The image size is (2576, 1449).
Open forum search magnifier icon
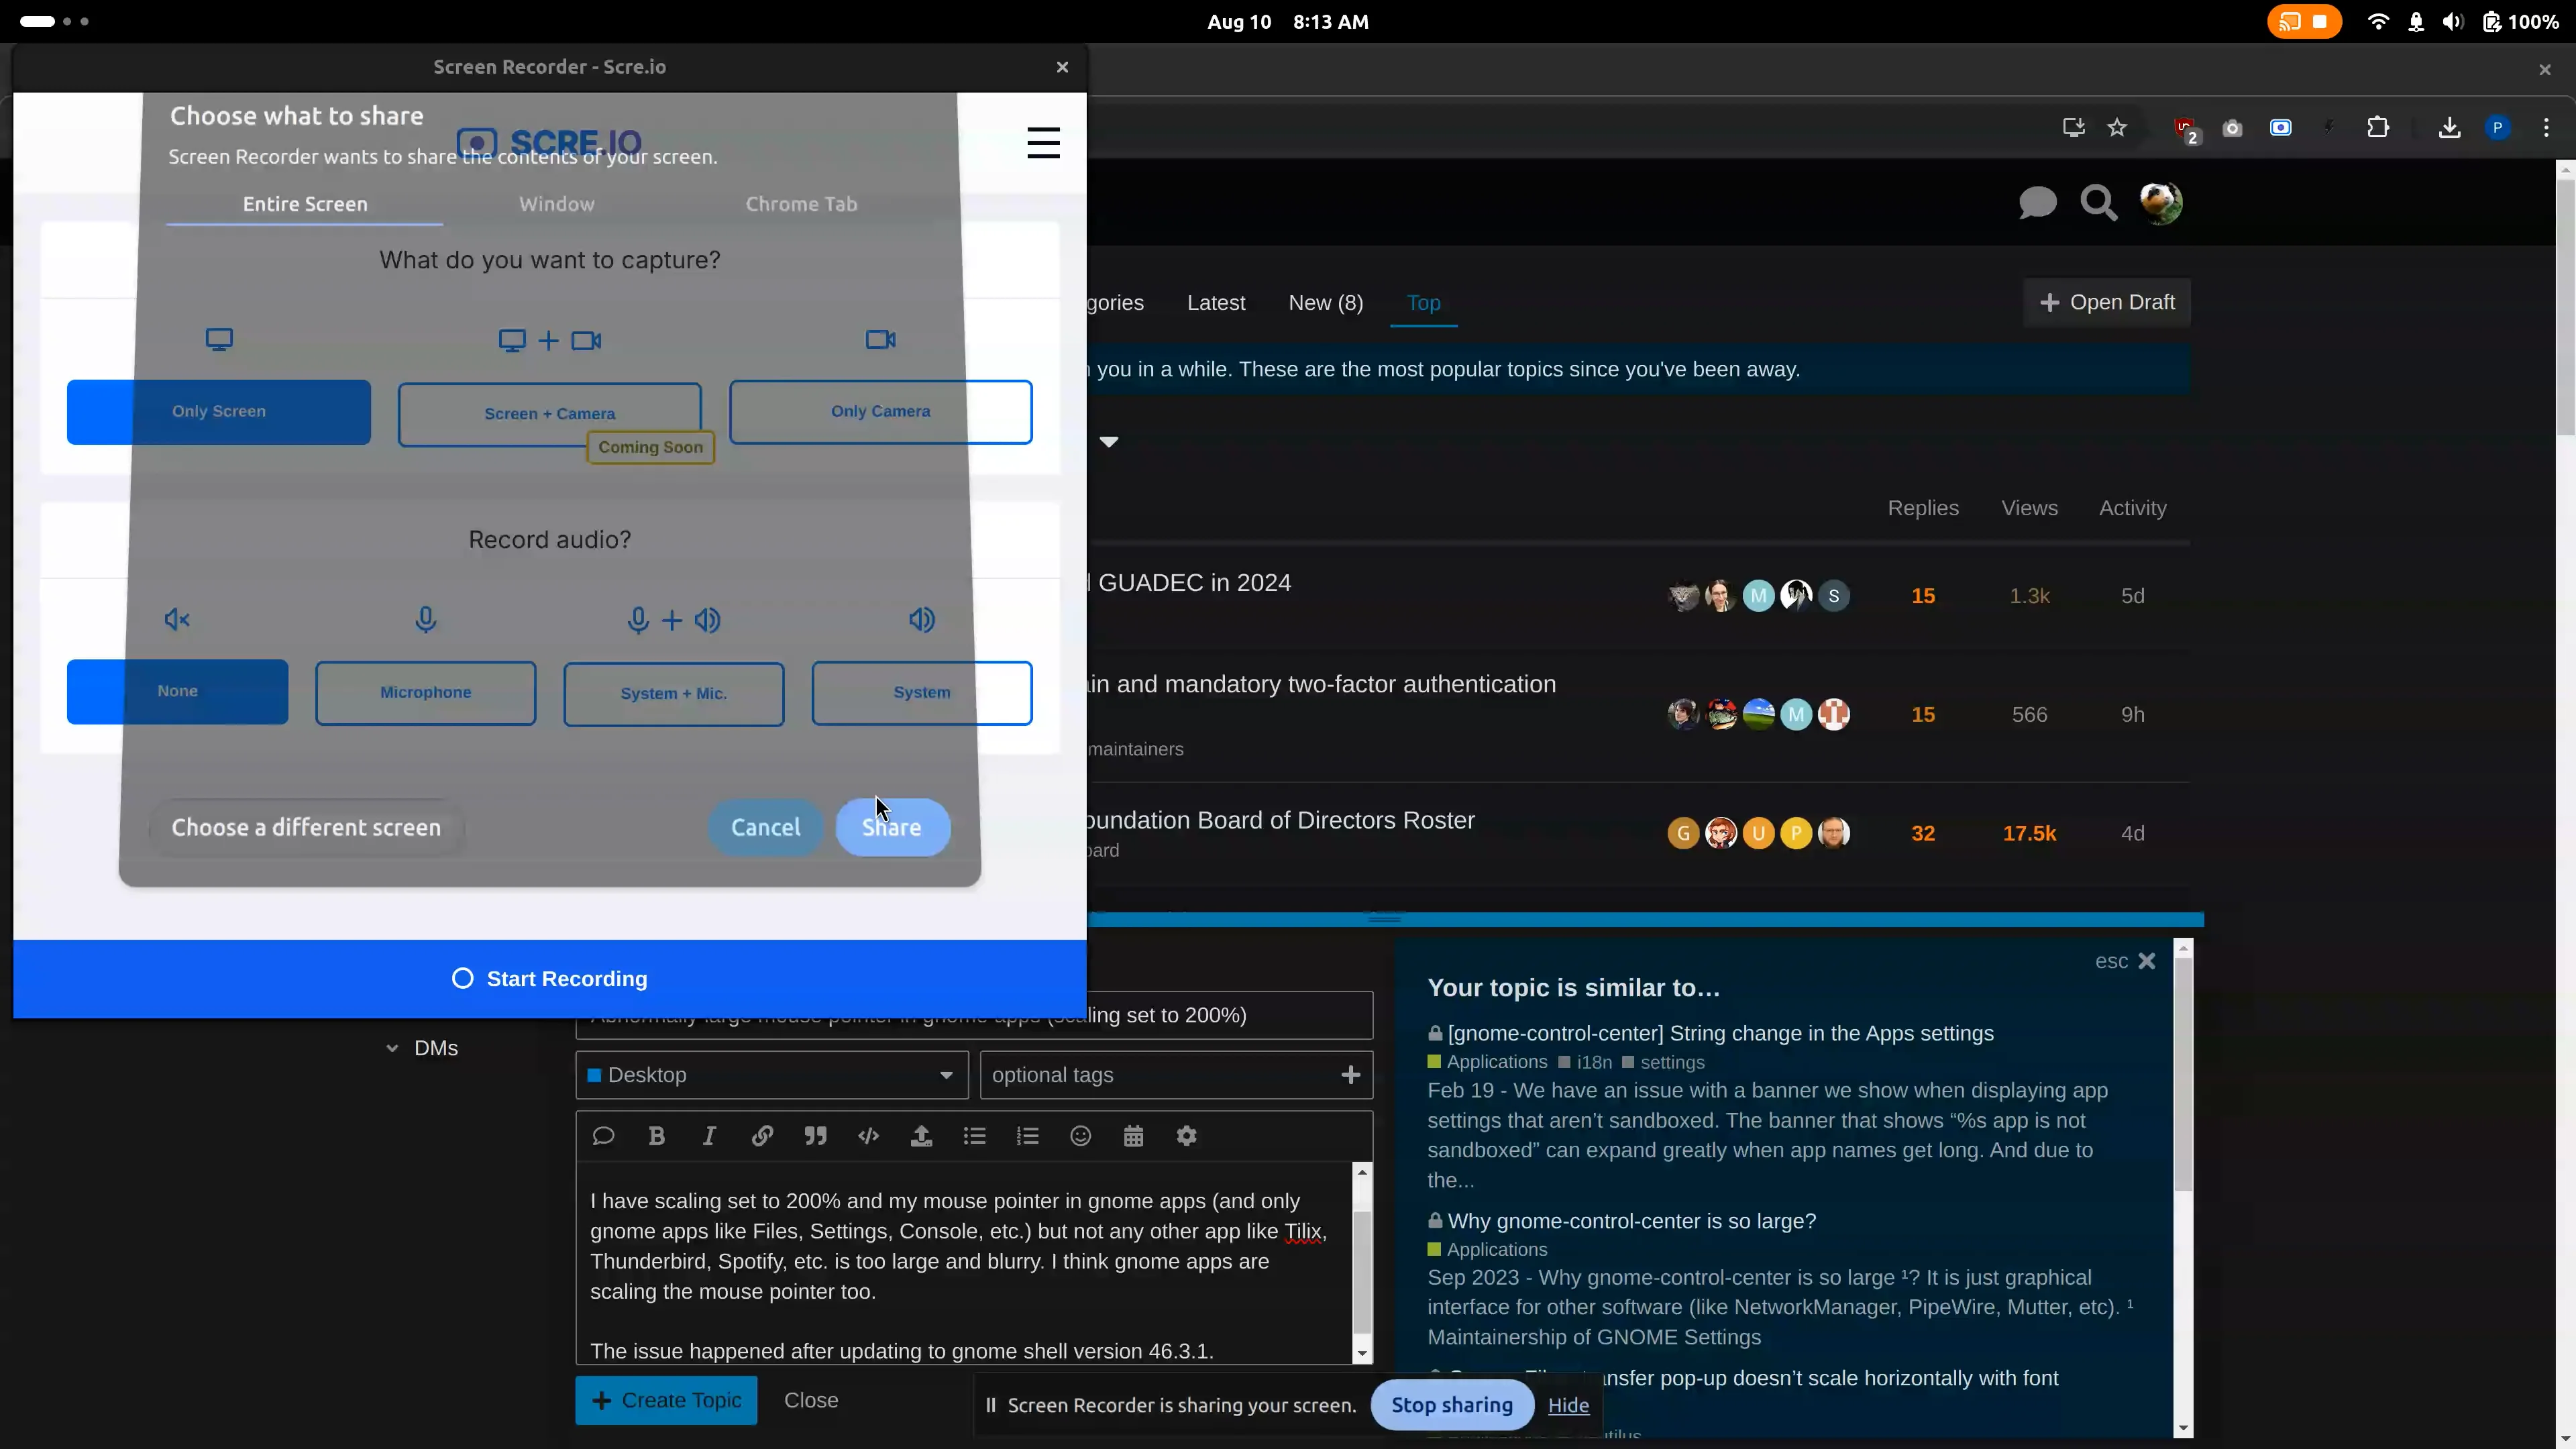(x=2098, y=203)
